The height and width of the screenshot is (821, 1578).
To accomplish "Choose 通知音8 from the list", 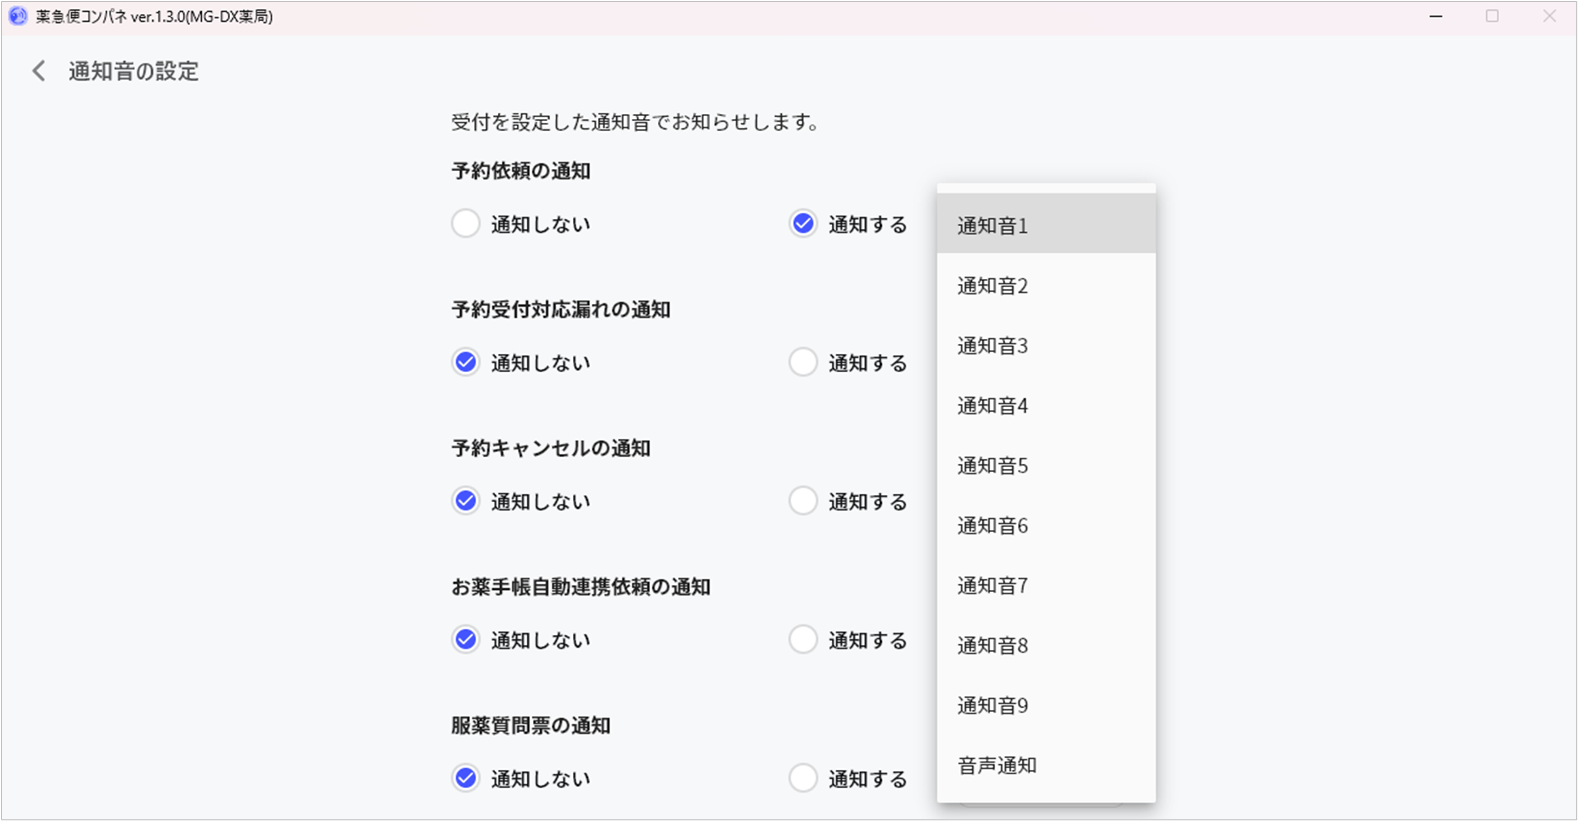I will pos(1045,646).
